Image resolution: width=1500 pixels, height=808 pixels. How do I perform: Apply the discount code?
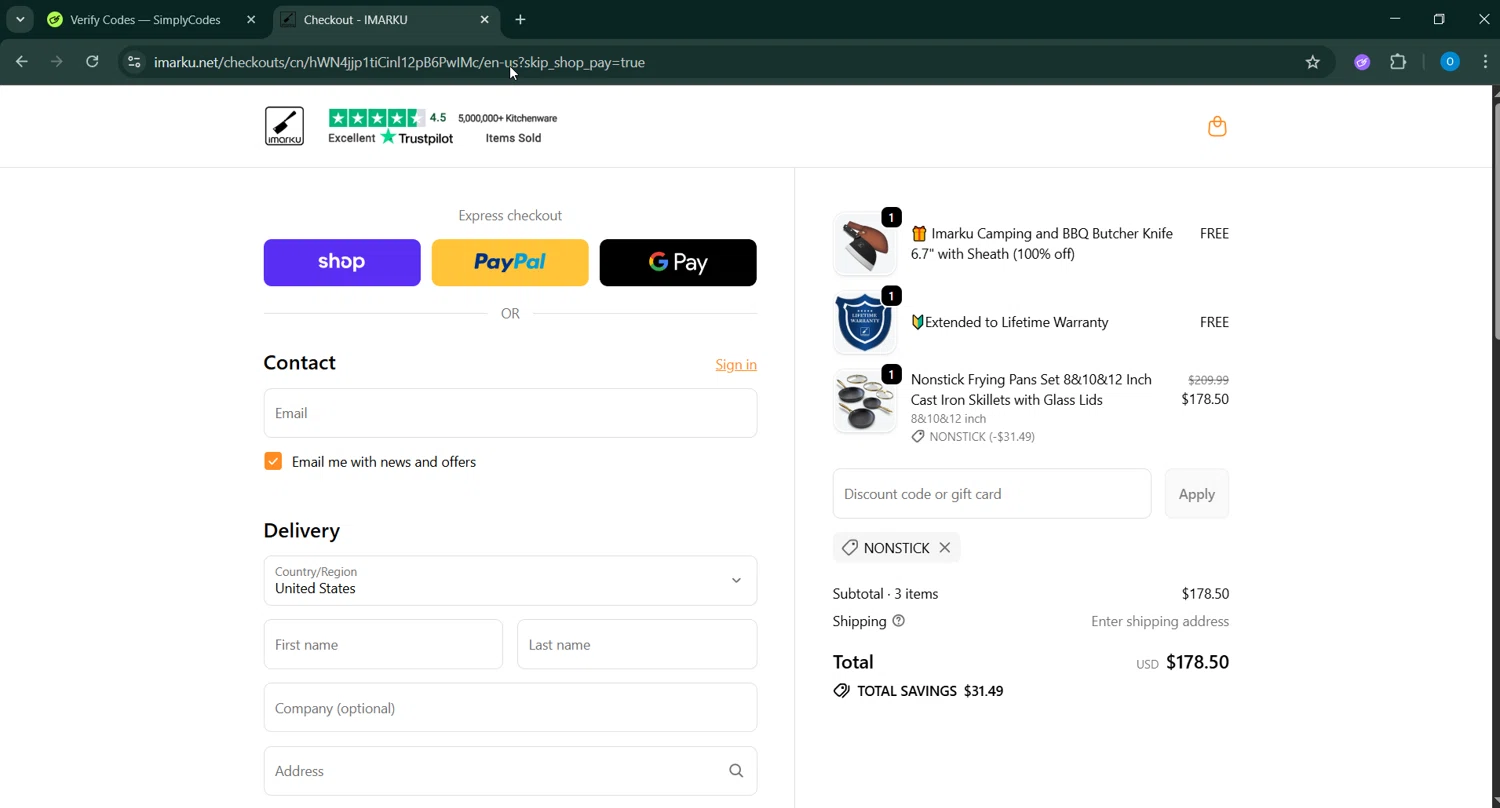pos(1197,494)
